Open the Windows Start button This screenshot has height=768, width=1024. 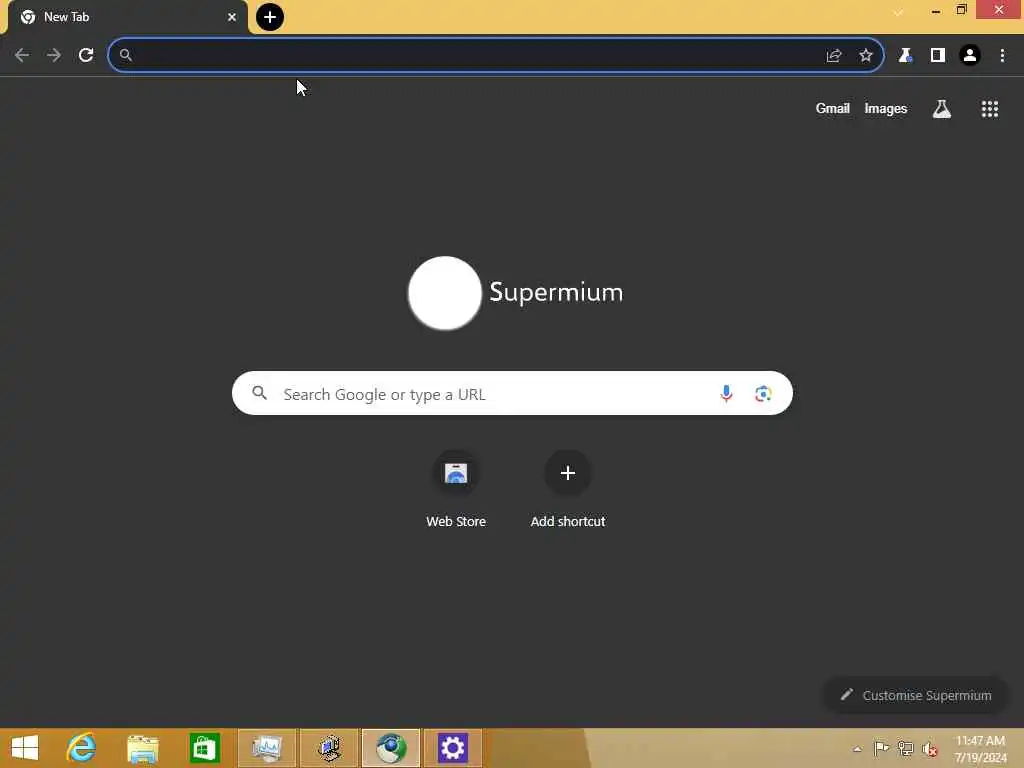25,748
